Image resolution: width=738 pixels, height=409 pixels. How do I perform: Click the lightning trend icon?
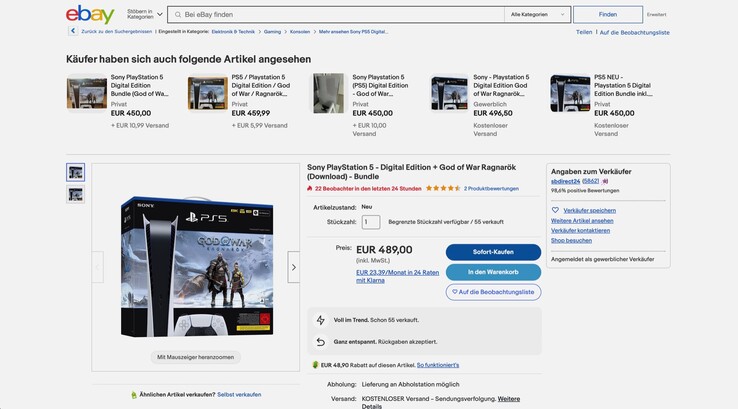321,320
